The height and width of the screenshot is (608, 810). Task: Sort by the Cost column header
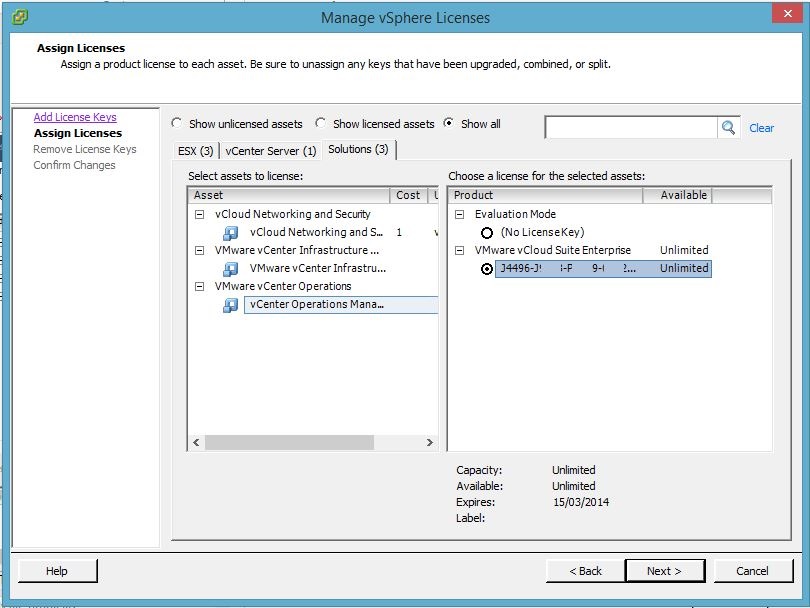point(409,195)
